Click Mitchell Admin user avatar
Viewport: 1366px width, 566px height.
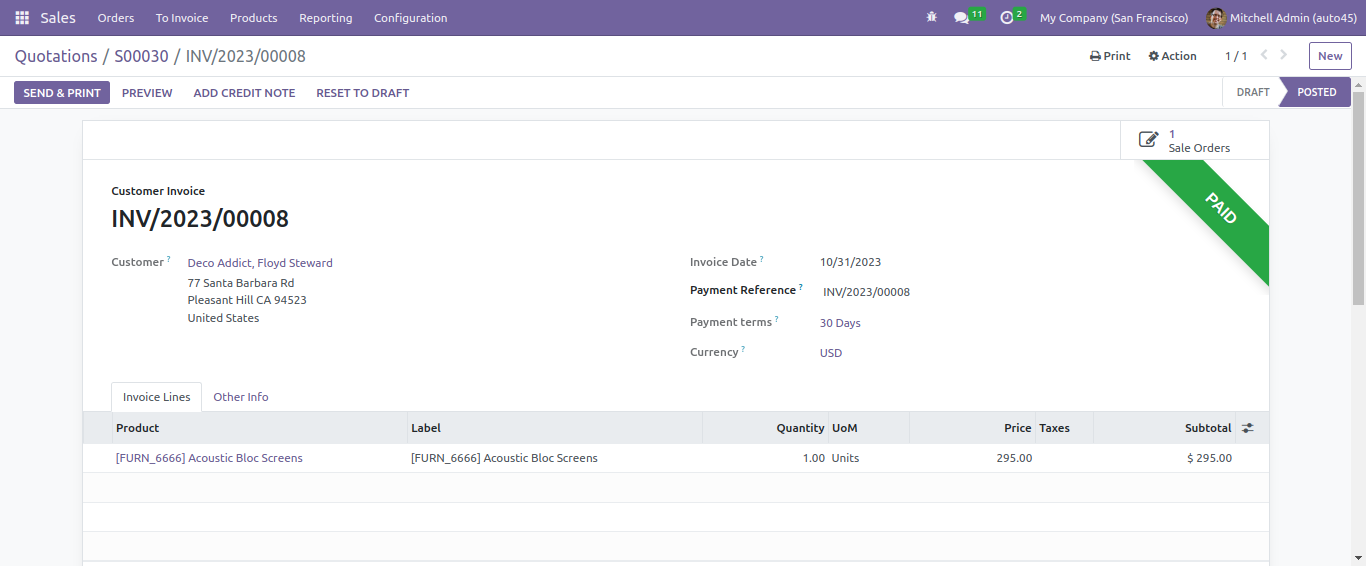[x=1216, y=18]
